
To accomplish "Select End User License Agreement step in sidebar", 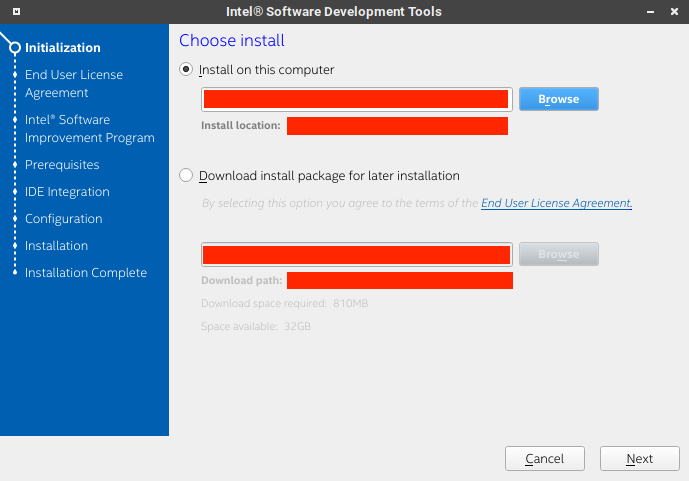I will pos(74,83).
